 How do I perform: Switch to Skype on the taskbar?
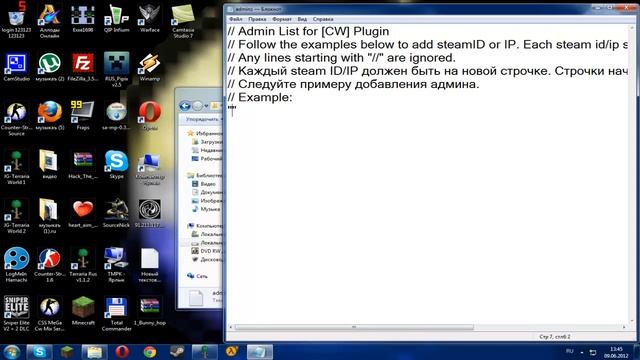point(39,352)
